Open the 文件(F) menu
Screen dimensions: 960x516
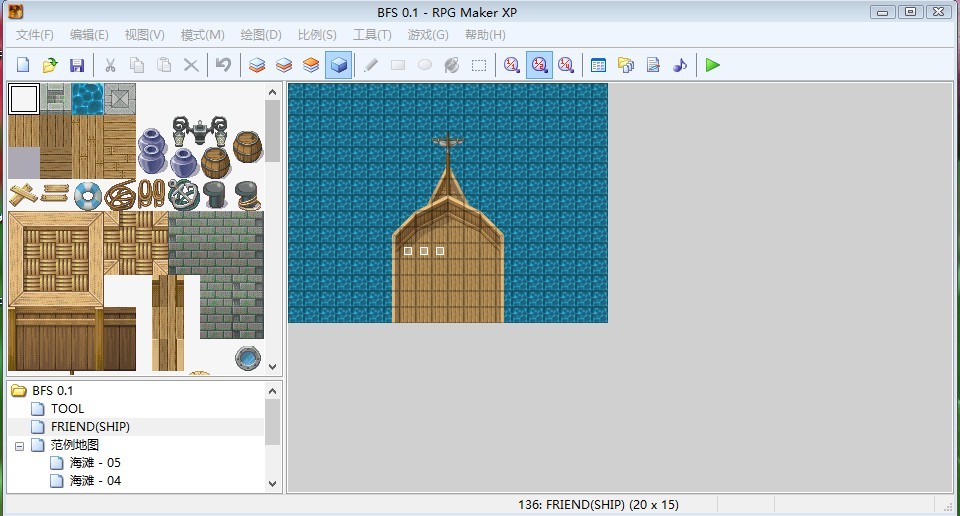[x=34, y=35]
